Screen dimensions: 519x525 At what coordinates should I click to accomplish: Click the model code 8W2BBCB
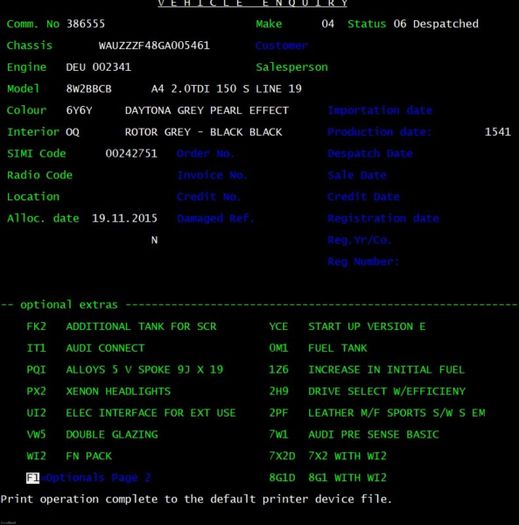(x=89, y=89)
